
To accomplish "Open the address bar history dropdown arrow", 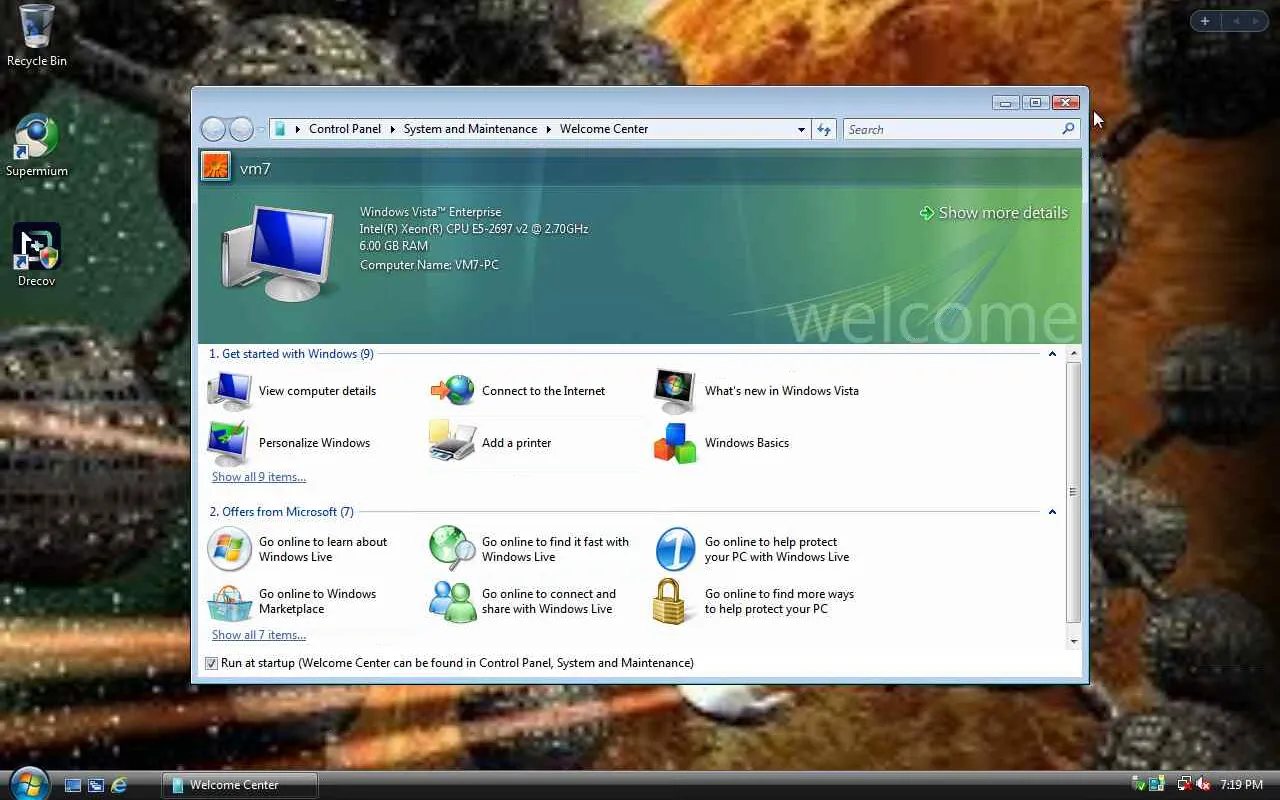I will (x=801, y=129).
